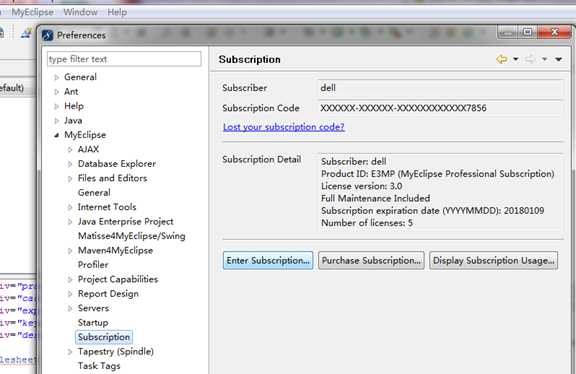Open the forward history dropdown arrow
576x374 pixels.
[x=544, y=59]
